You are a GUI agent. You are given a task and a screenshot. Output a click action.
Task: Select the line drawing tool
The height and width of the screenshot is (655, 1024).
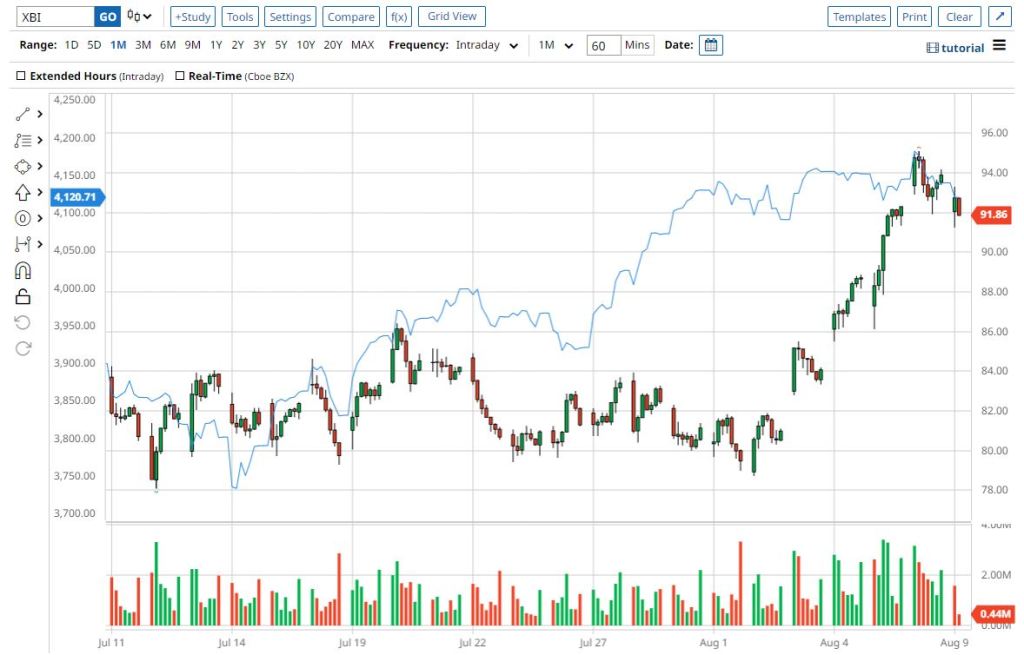[x=22, y=113]
